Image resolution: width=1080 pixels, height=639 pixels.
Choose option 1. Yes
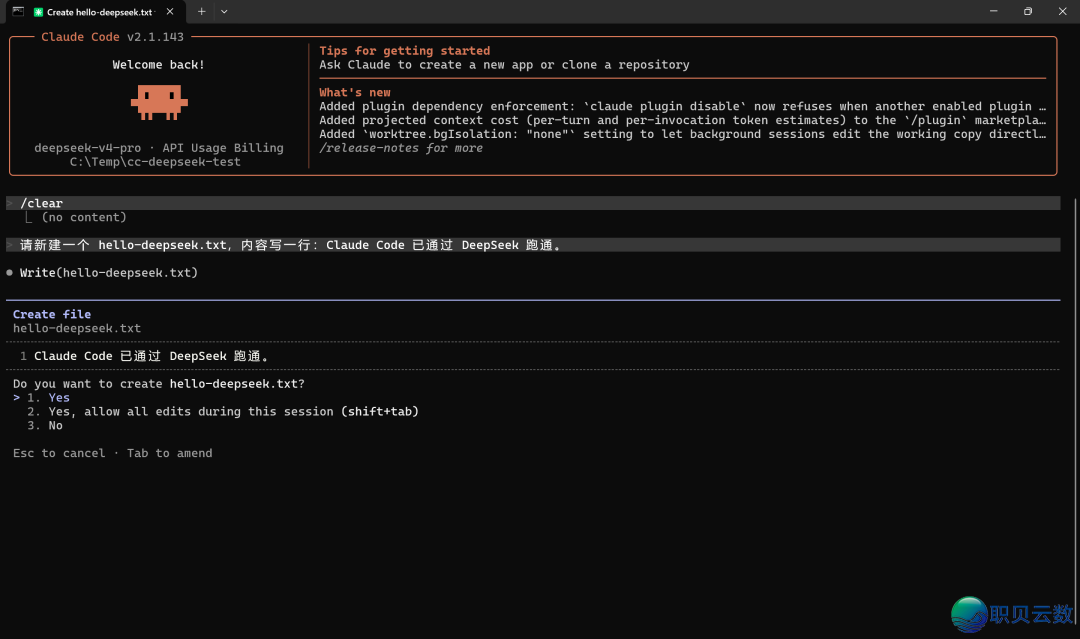tap(48, 397)
